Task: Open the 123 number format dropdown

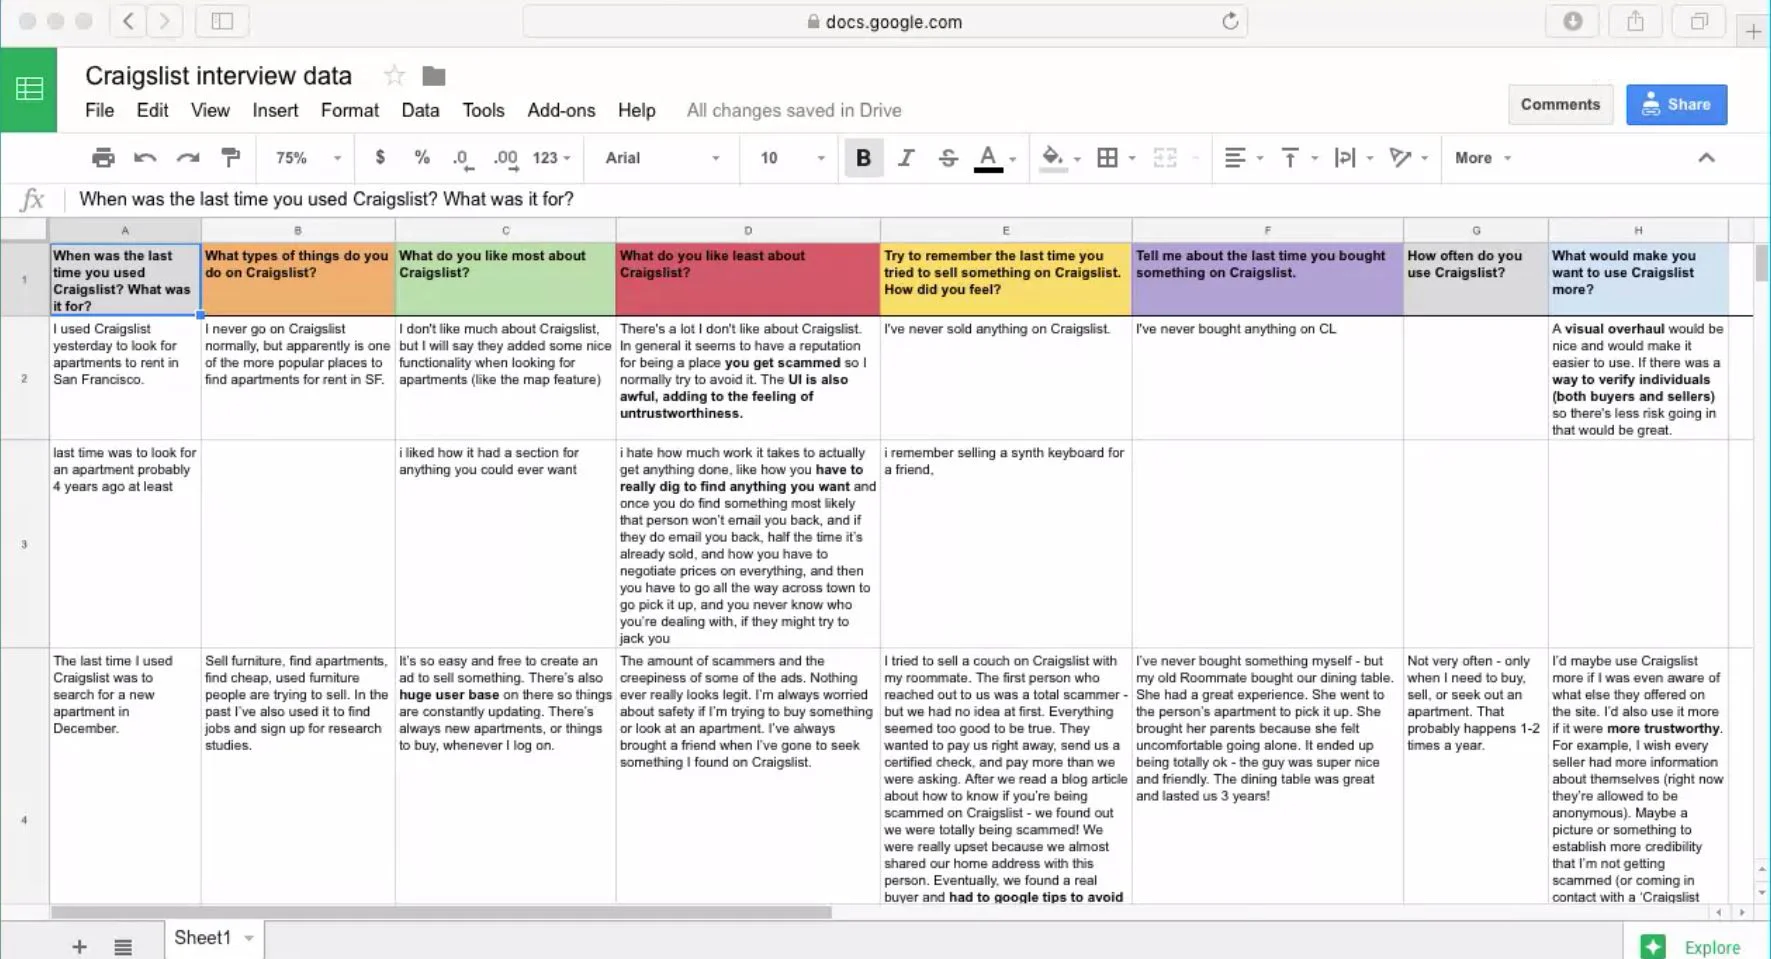Action: [x=548, y=158]
